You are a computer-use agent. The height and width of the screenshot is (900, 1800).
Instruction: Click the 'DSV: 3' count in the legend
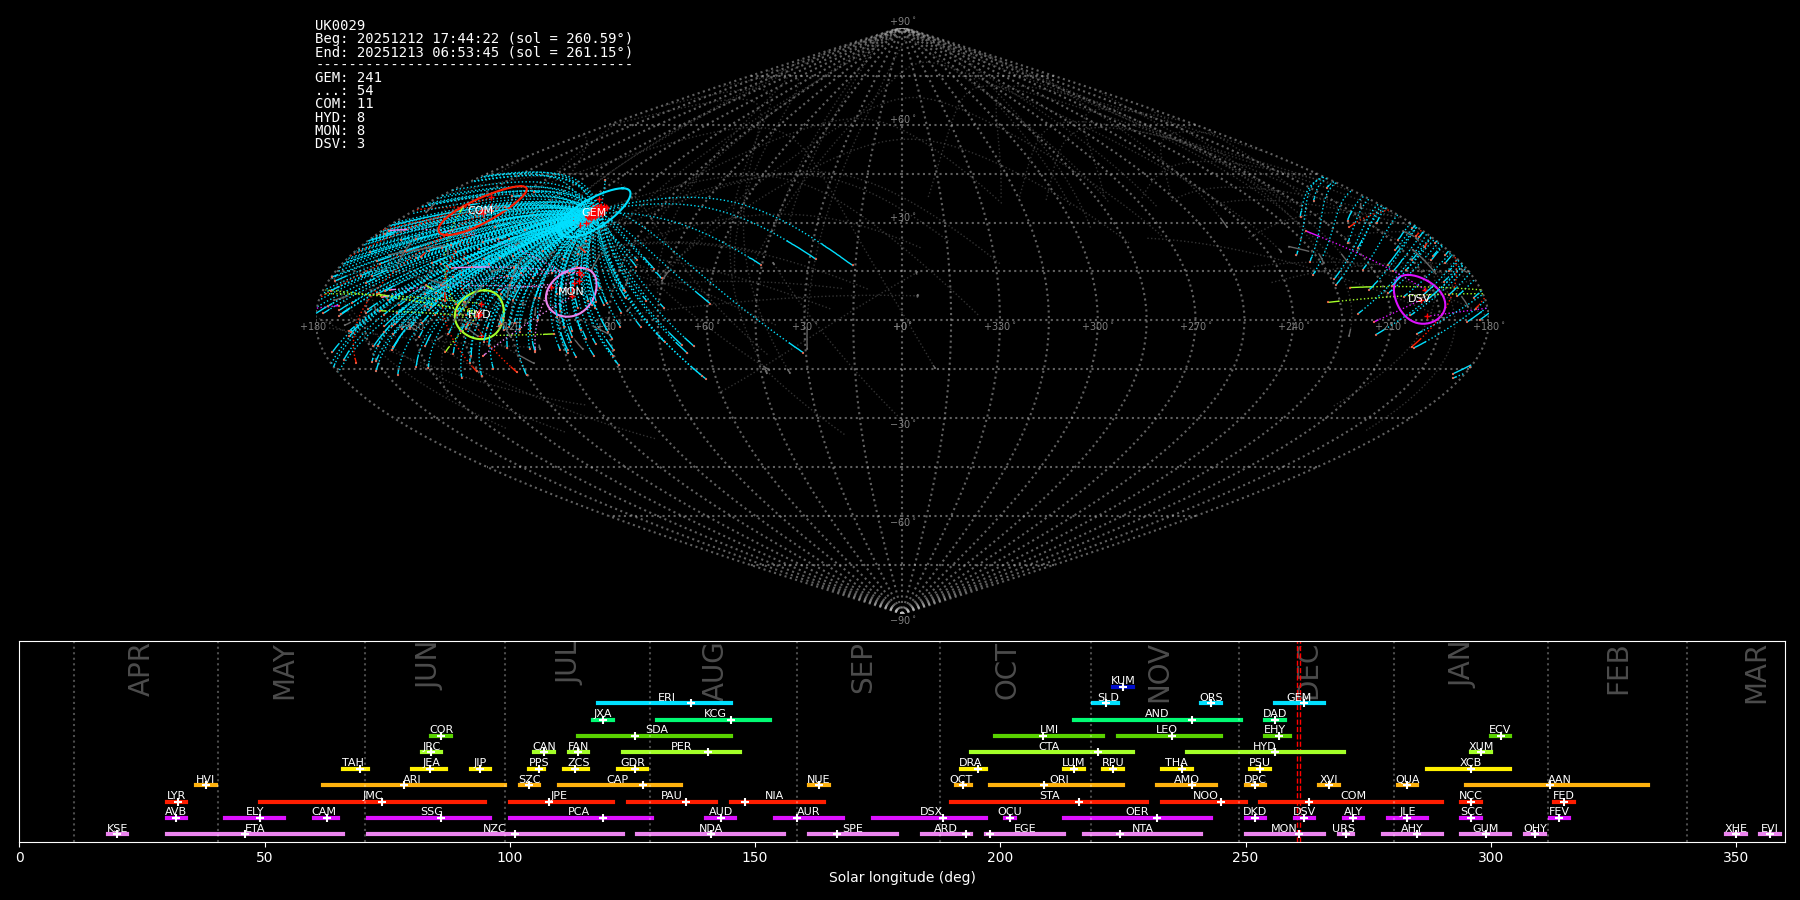[x=340, y=144]
